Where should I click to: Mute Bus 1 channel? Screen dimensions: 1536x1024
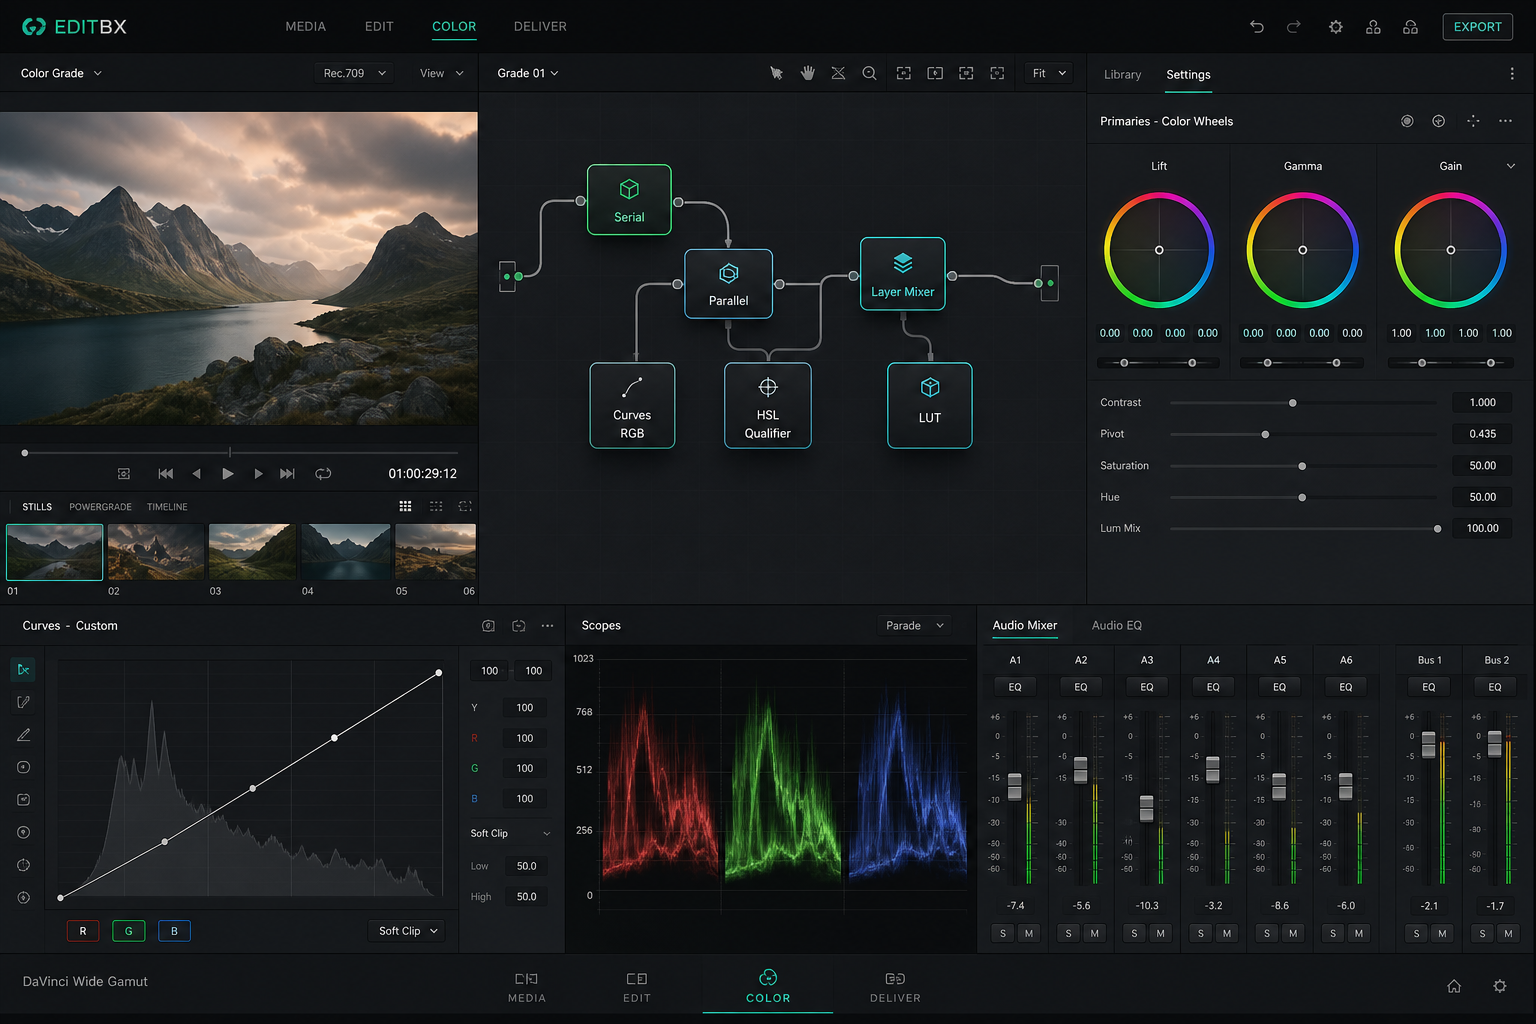tap(1442, 933)
